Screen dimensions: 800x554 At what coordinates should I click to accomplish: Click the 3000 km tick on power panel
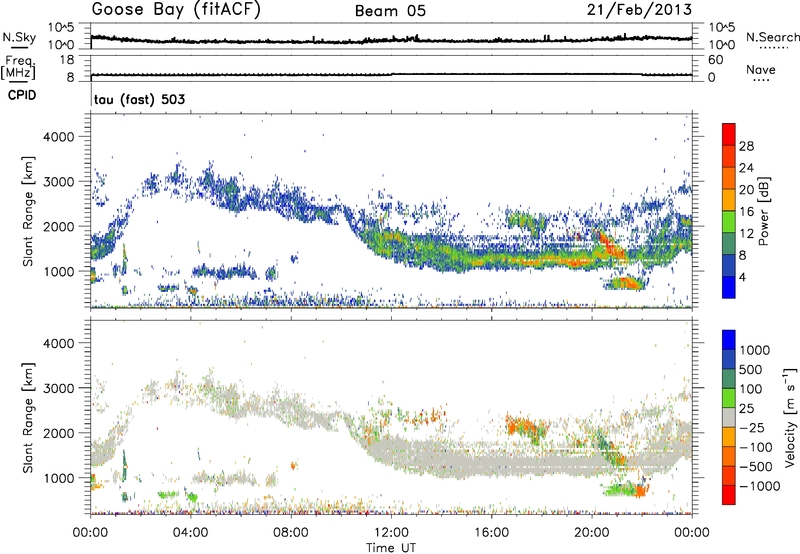pos(58,182)
